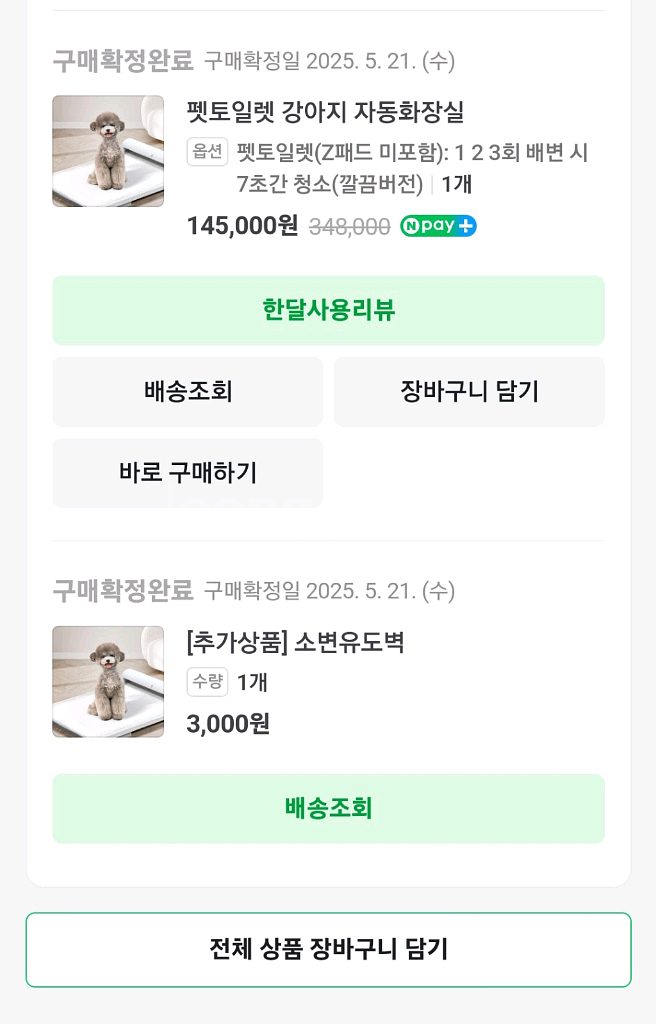Tap the 구매확정일 date above 소변유도벽 item

coord(329,591)
